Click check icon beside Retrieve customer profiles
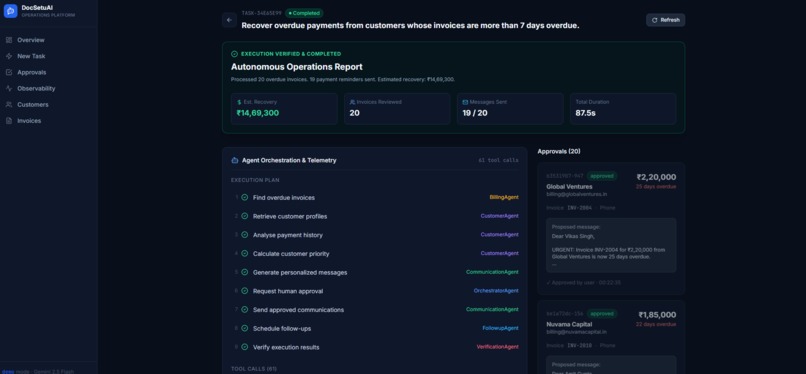The height and width of the screenshot is (374, 806). tap(245, 216)
